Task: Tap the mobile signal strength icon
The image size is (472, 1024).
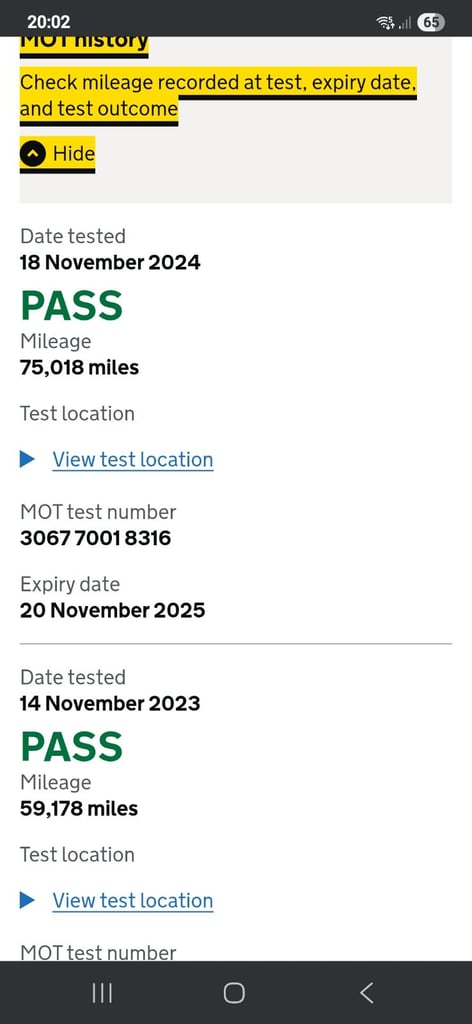Action: [x=405, y=23]
